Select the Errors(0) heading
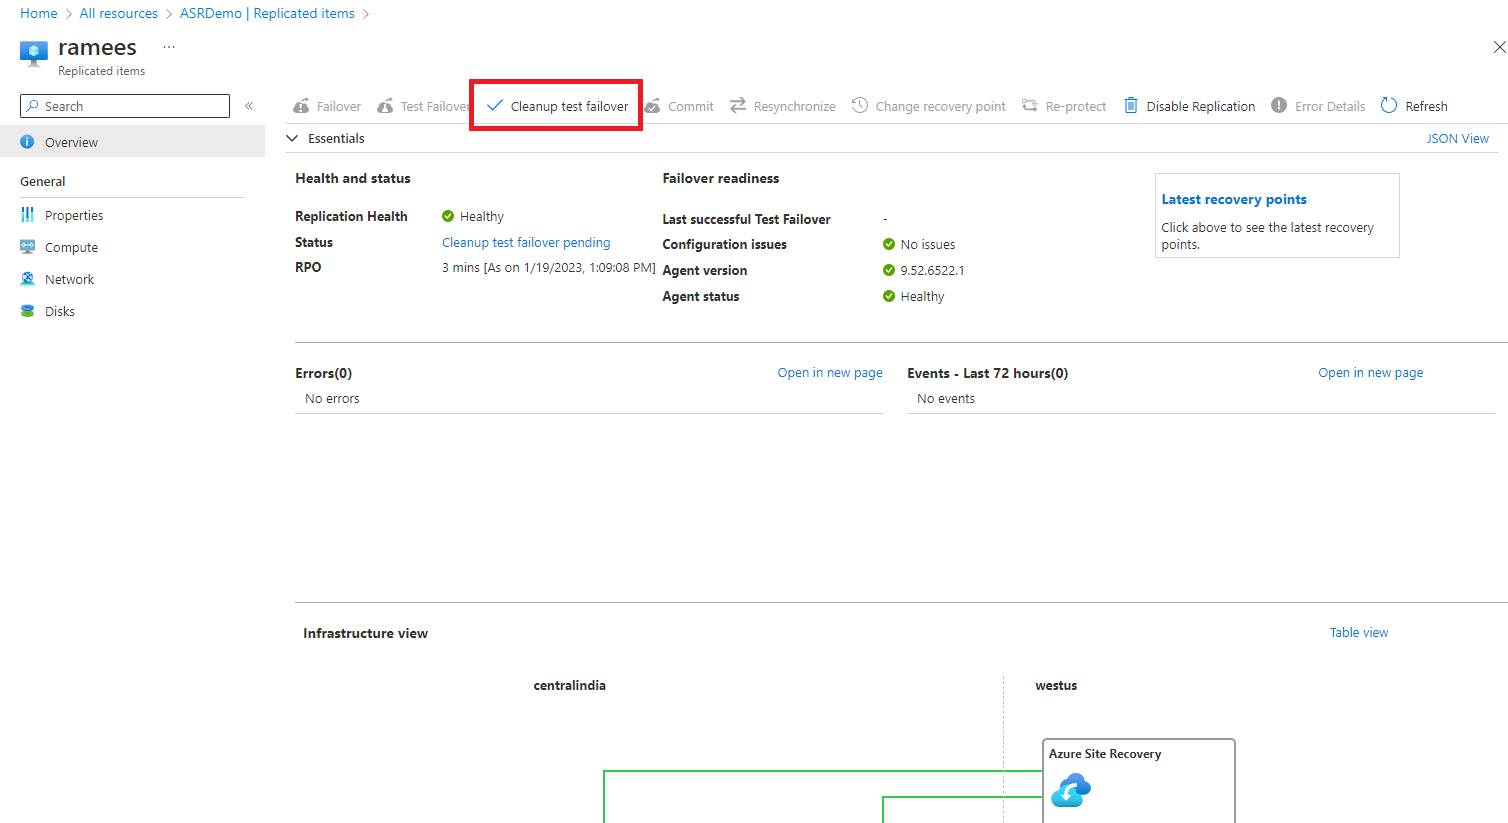 click(323, 373)
